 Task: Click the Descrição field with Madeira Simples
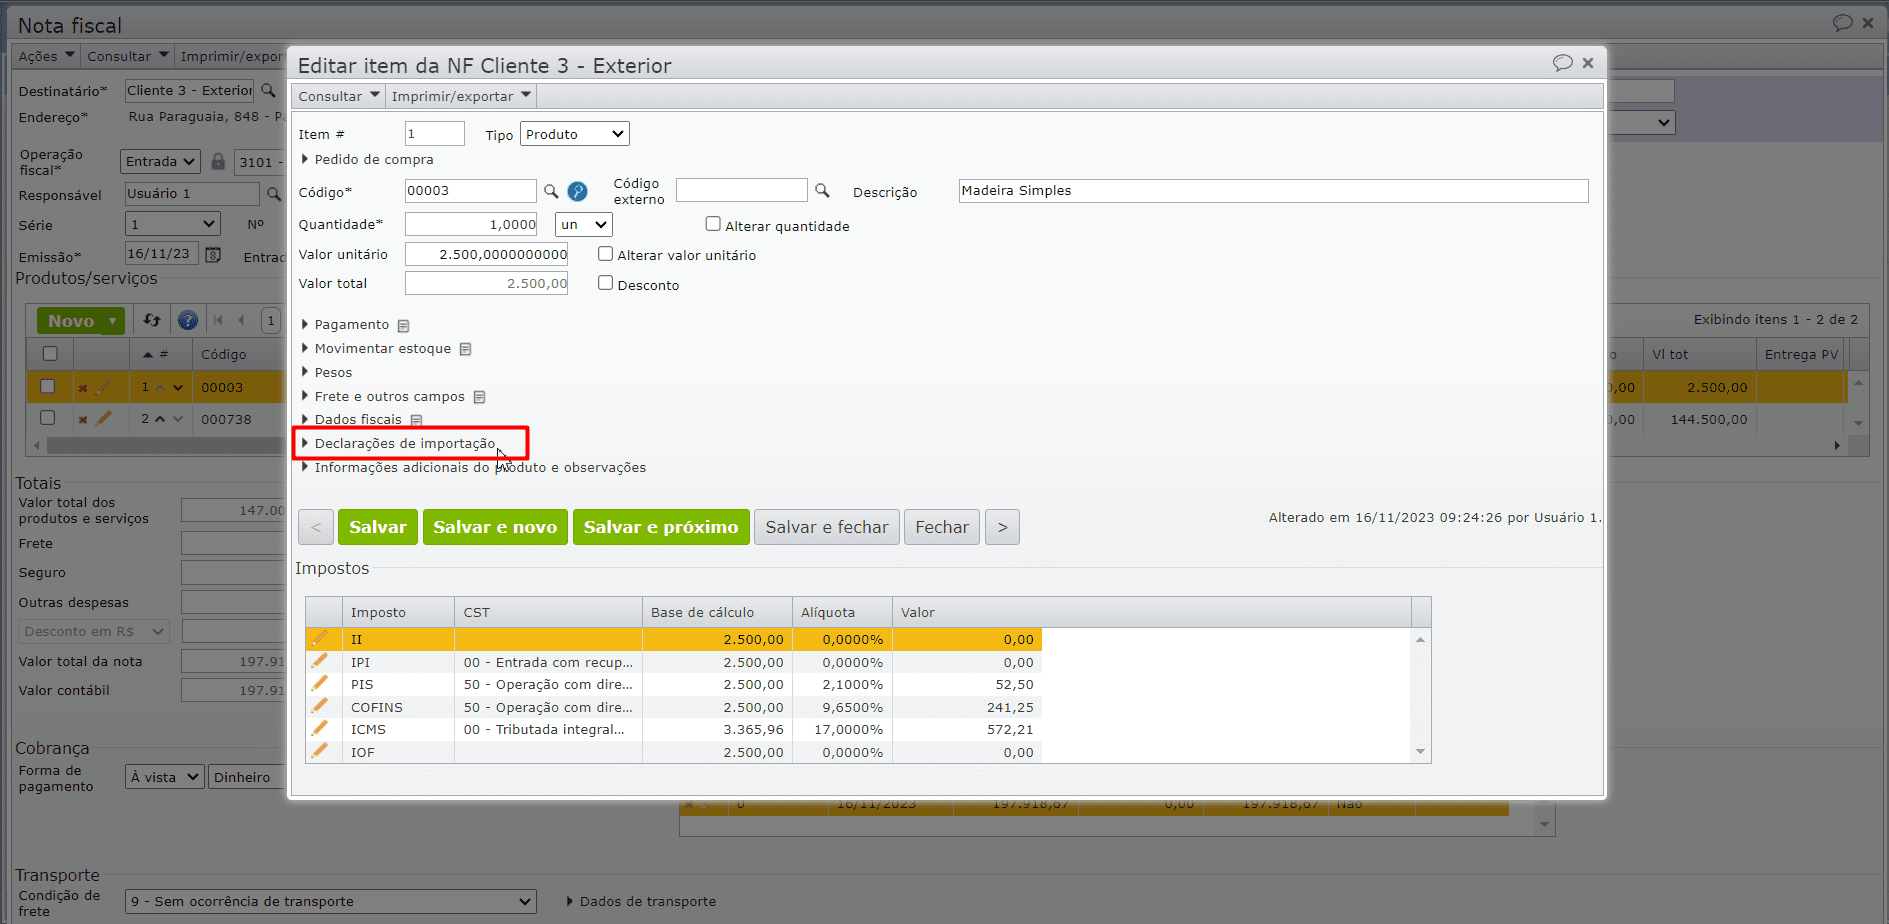(x=1272, y=191)
